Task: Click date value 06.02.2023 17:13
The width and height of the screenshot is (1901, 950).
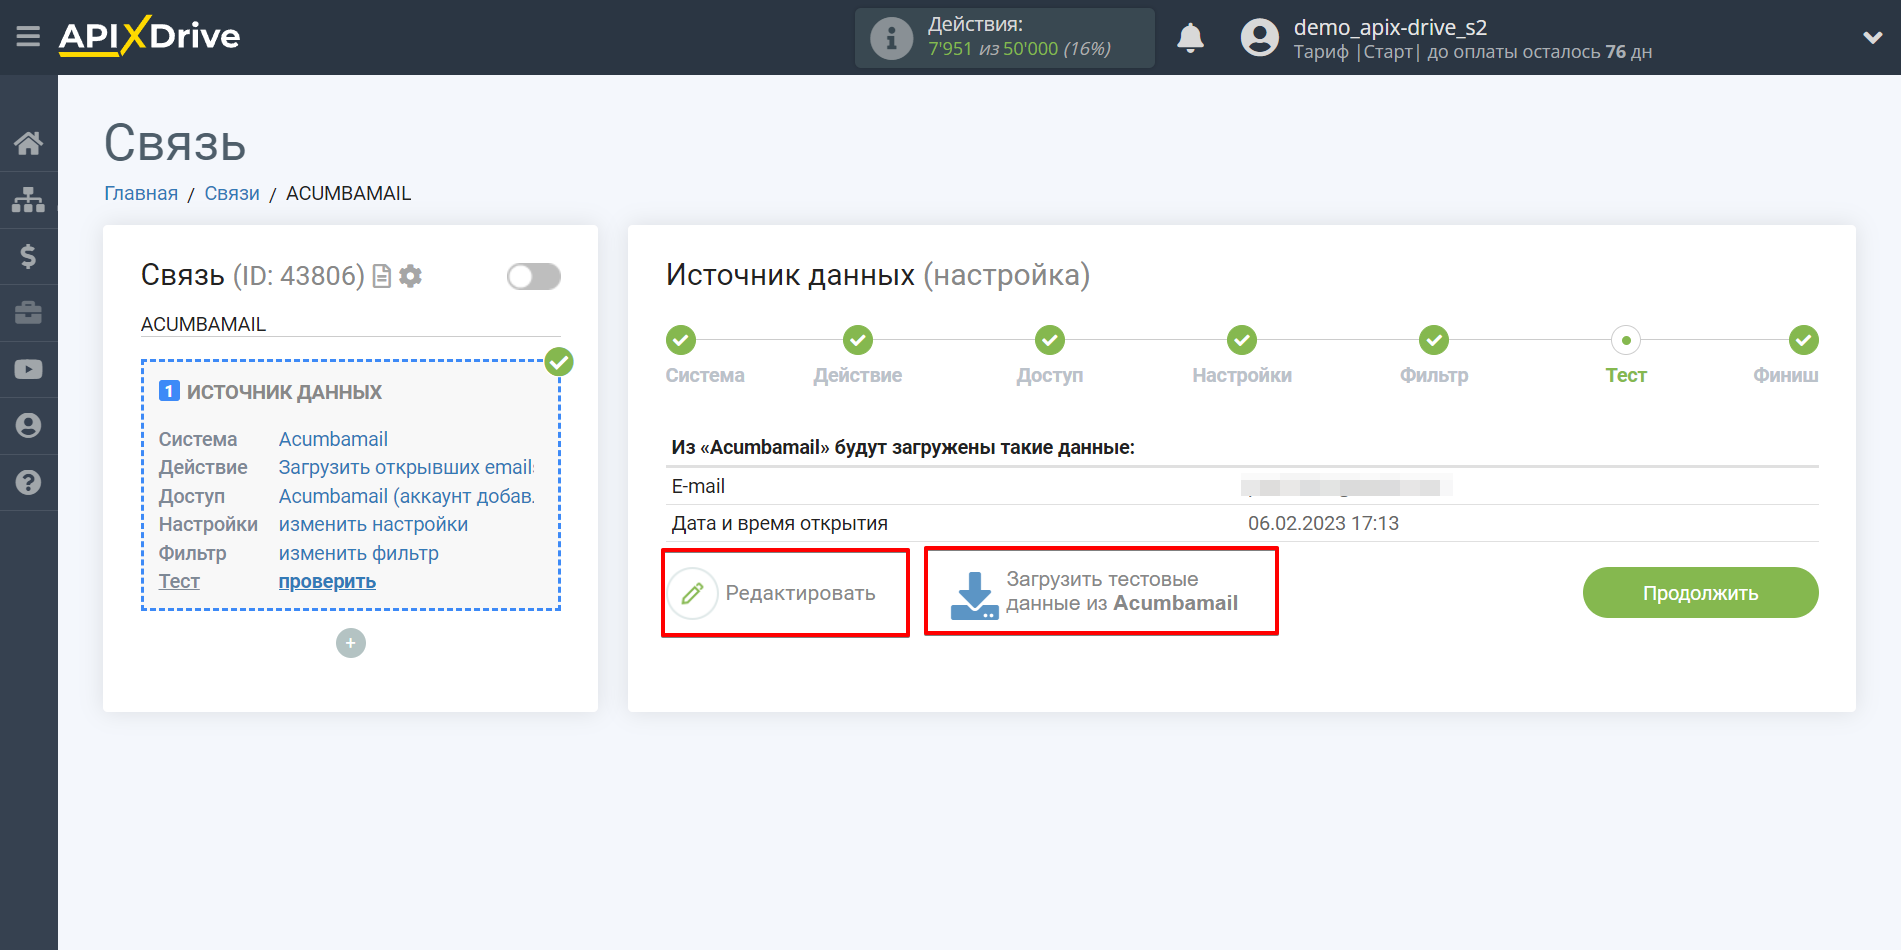Action: pos(1323,523)
